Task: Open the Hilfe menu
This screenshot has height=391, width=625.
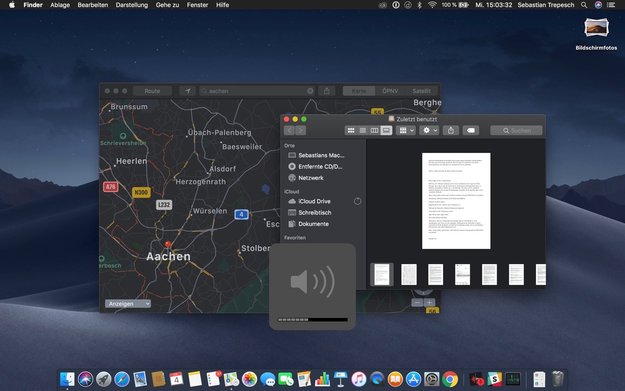Action: [222, 5]
